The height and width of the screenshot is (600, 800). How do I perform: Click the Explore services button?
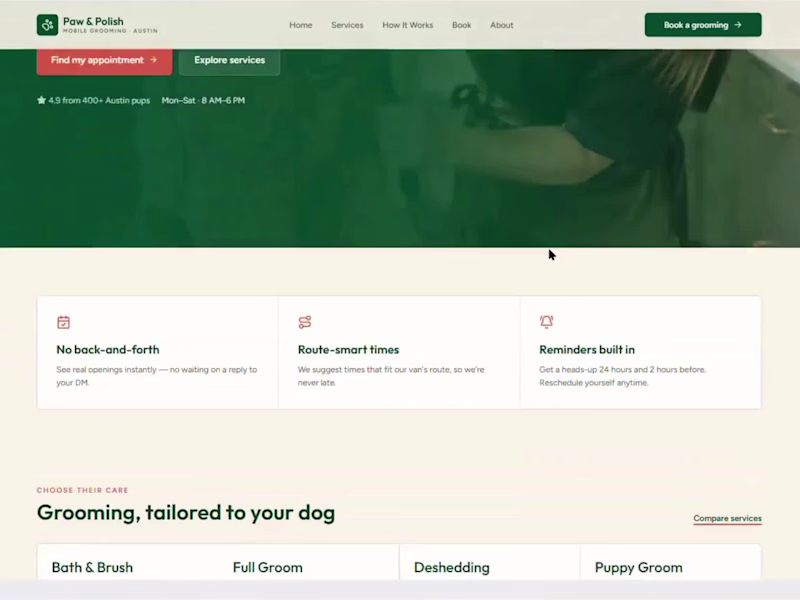(229, 61)
